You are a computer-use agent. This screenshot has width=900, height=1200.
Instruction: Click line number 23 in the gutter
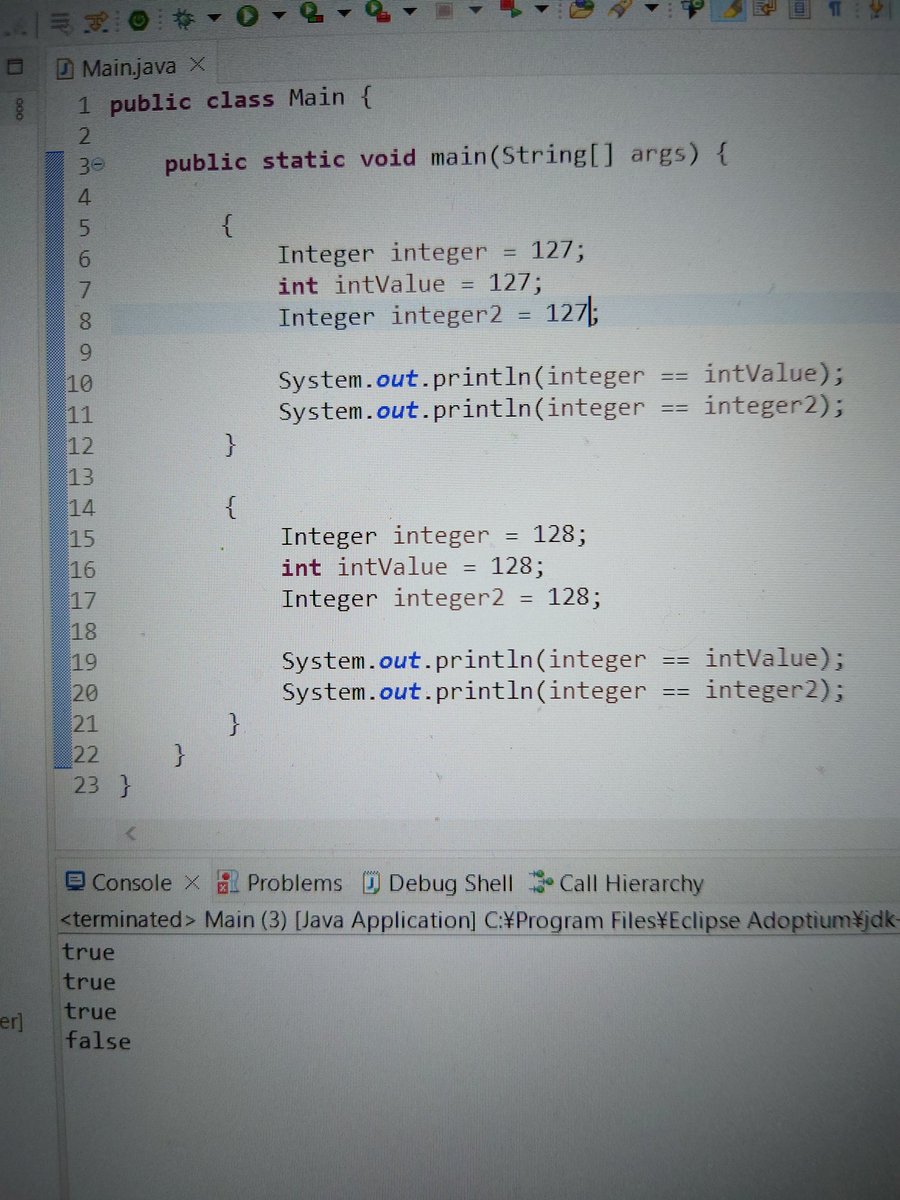[87, 785]
